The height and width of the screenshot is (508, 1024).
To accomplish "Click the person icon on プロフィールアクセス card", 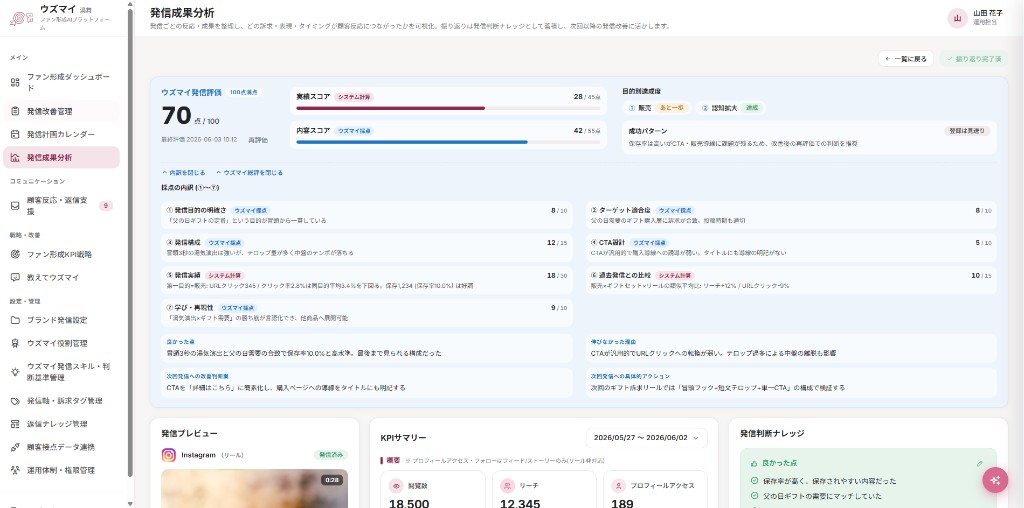I will pyautogui.click(x=618, y=486).
